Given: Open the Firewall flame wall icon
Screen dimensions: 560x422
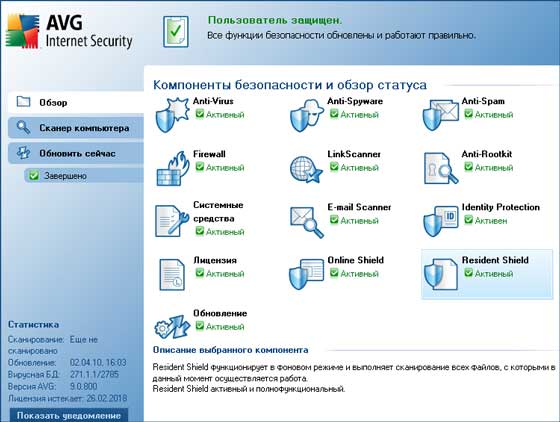Looking at the screenshot, I should (x=173, y=168).
